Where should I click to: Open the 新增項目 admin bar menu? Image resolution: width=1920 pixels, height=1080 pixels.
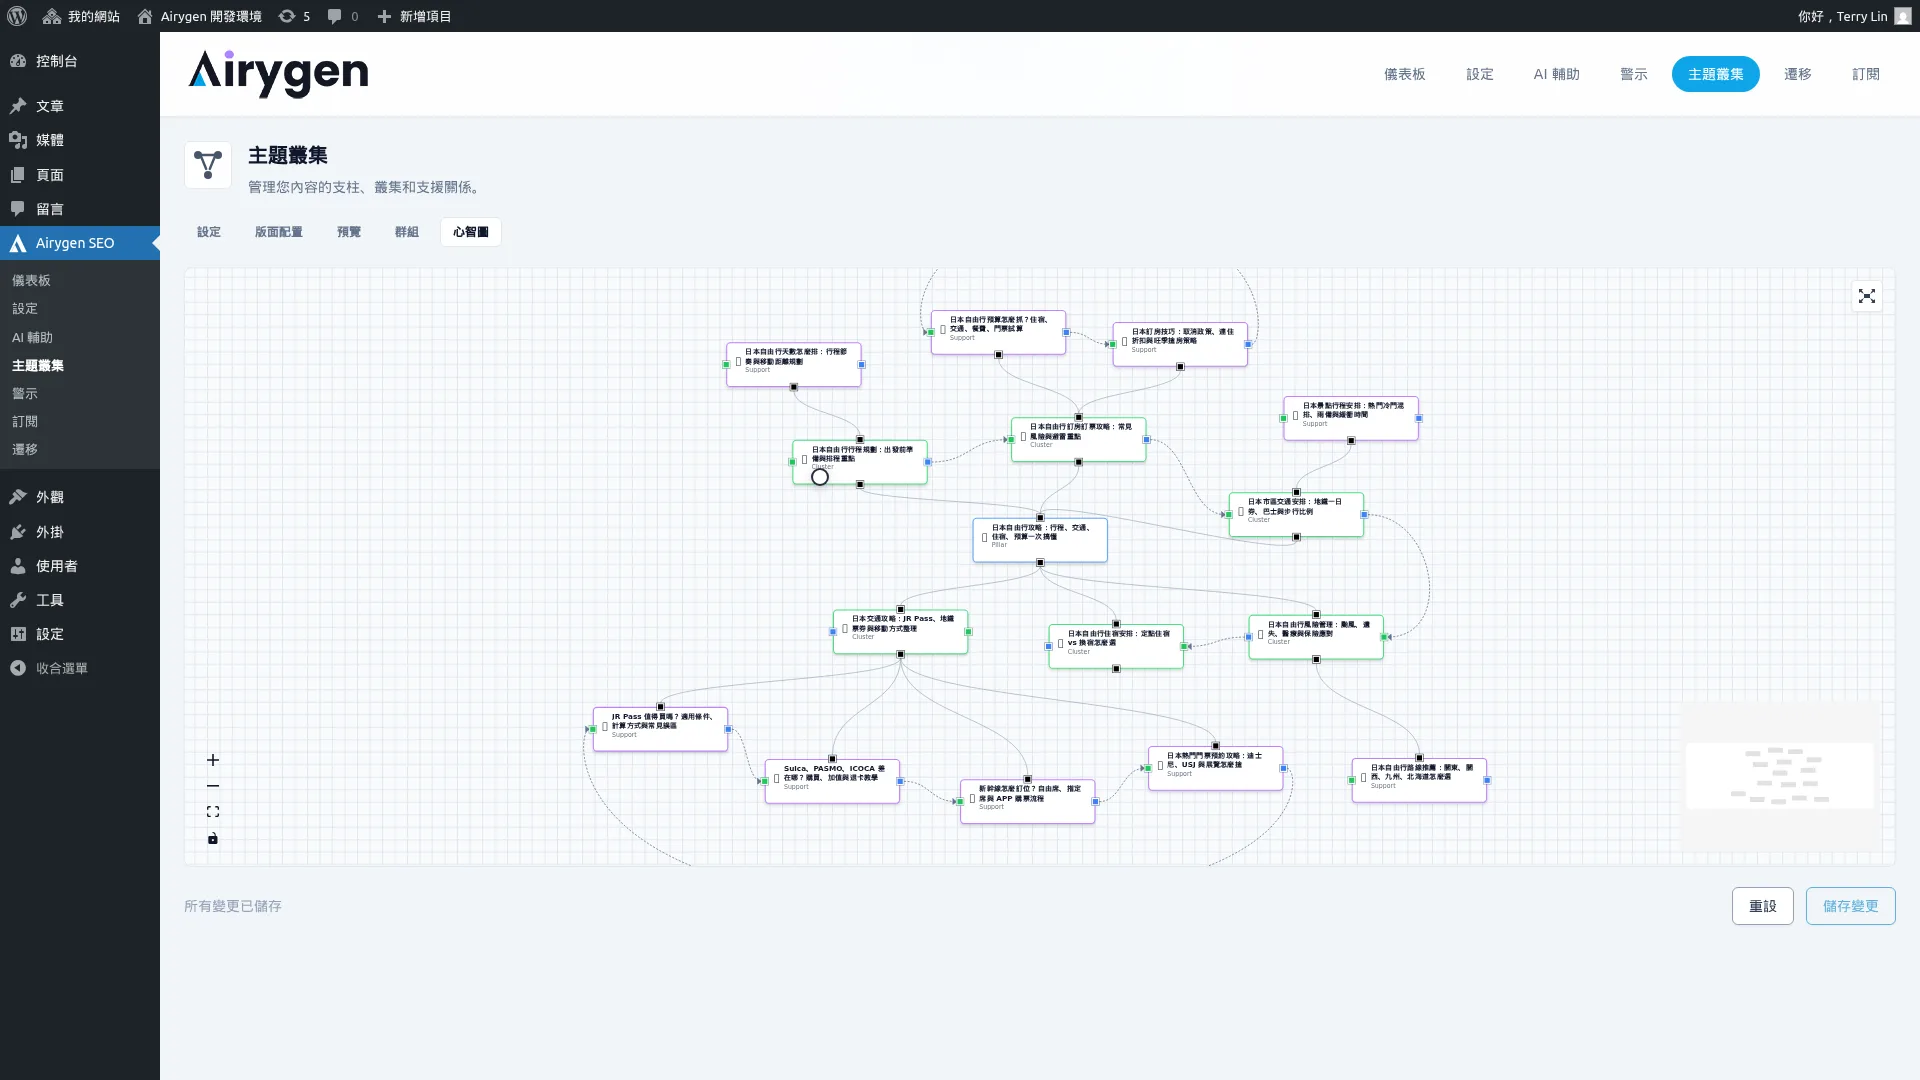click(414, 16)
